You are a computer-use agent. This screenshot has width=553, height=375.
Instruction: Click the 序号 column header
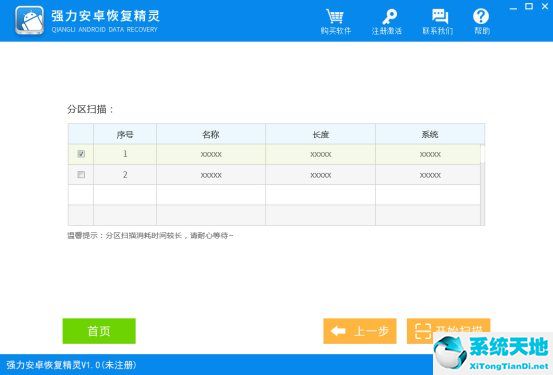click(x=125, y=134)
